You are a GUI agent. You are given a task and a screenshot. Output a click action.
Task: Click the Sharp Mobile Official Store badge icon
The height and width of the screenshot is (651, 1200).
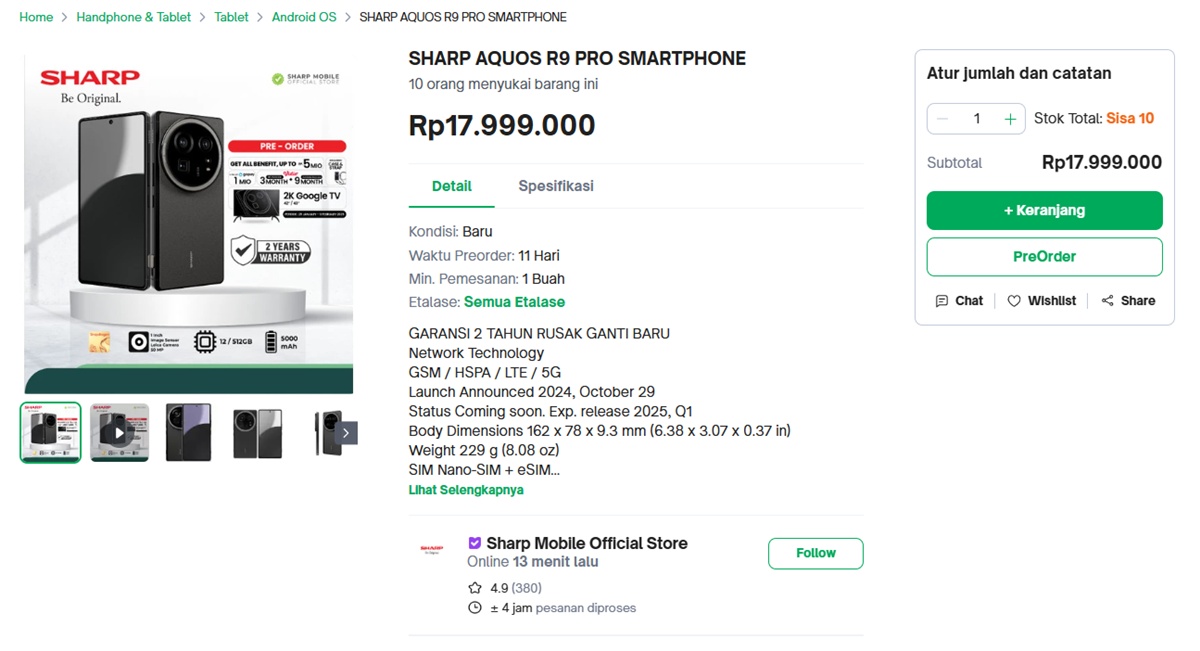point(474,543)
